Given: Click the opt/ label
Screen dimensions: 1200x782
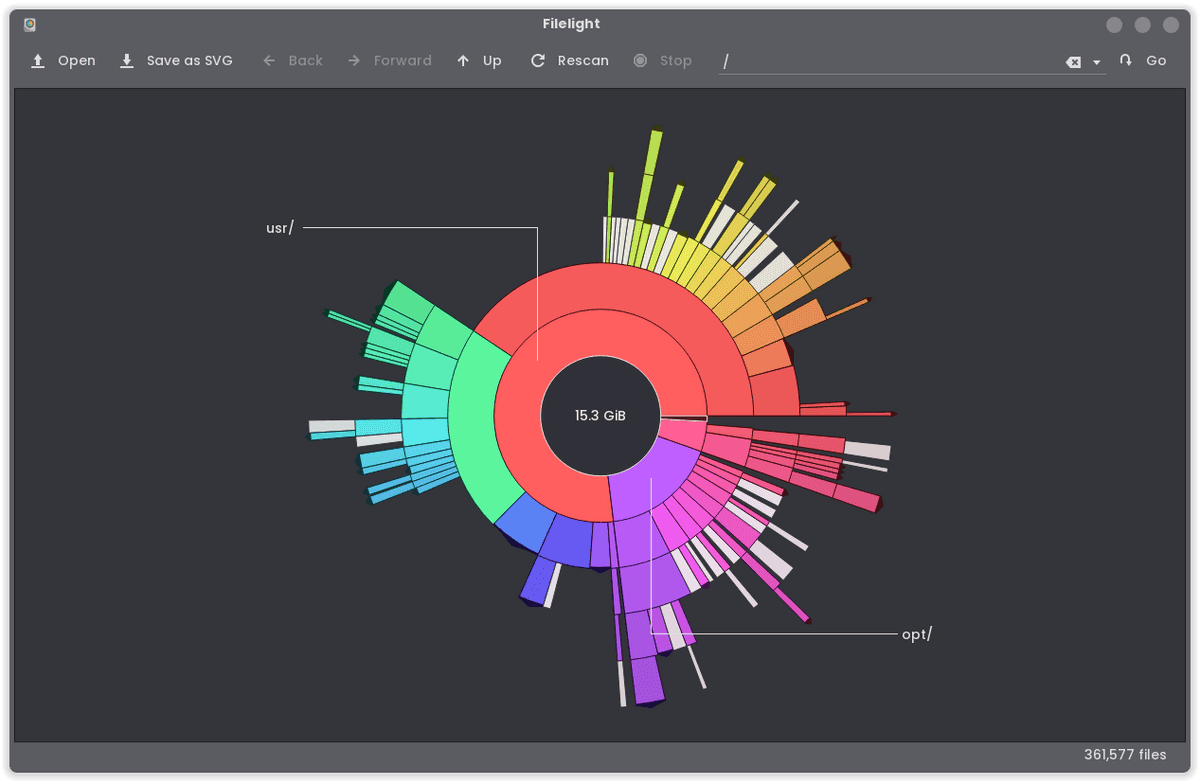Looking at the screenshot, I should (917, 634).
